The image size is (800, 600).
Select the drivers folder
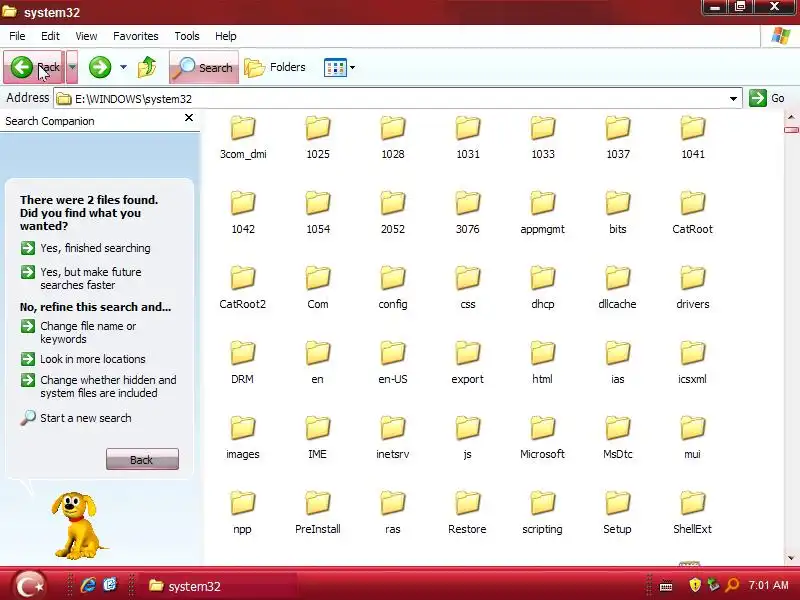pyautogui.click(x=692, y=287)
